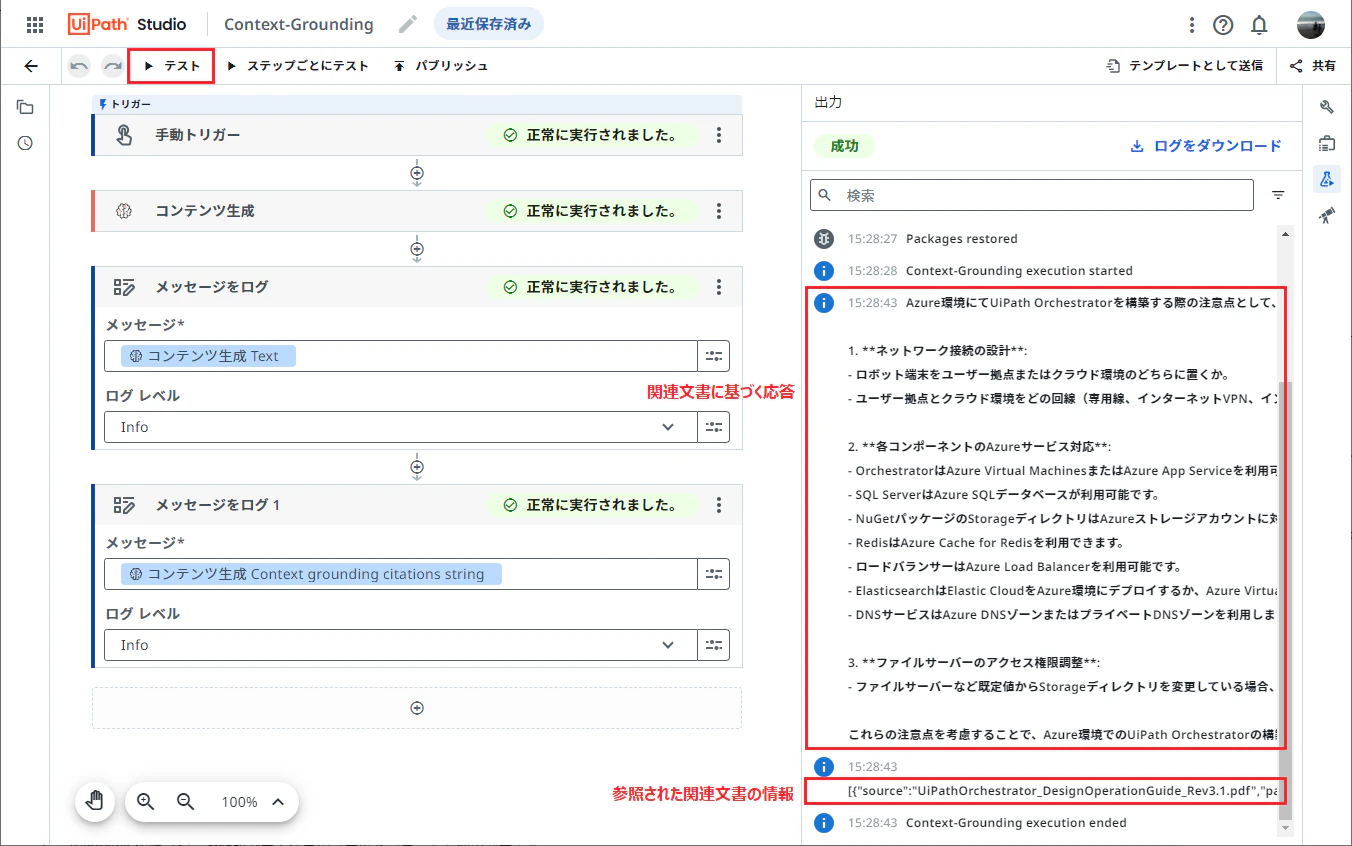This screenshot has height=846, width=1352.
Task: Click message field with コンテンツ生成 Text
Action: (400, 356)
